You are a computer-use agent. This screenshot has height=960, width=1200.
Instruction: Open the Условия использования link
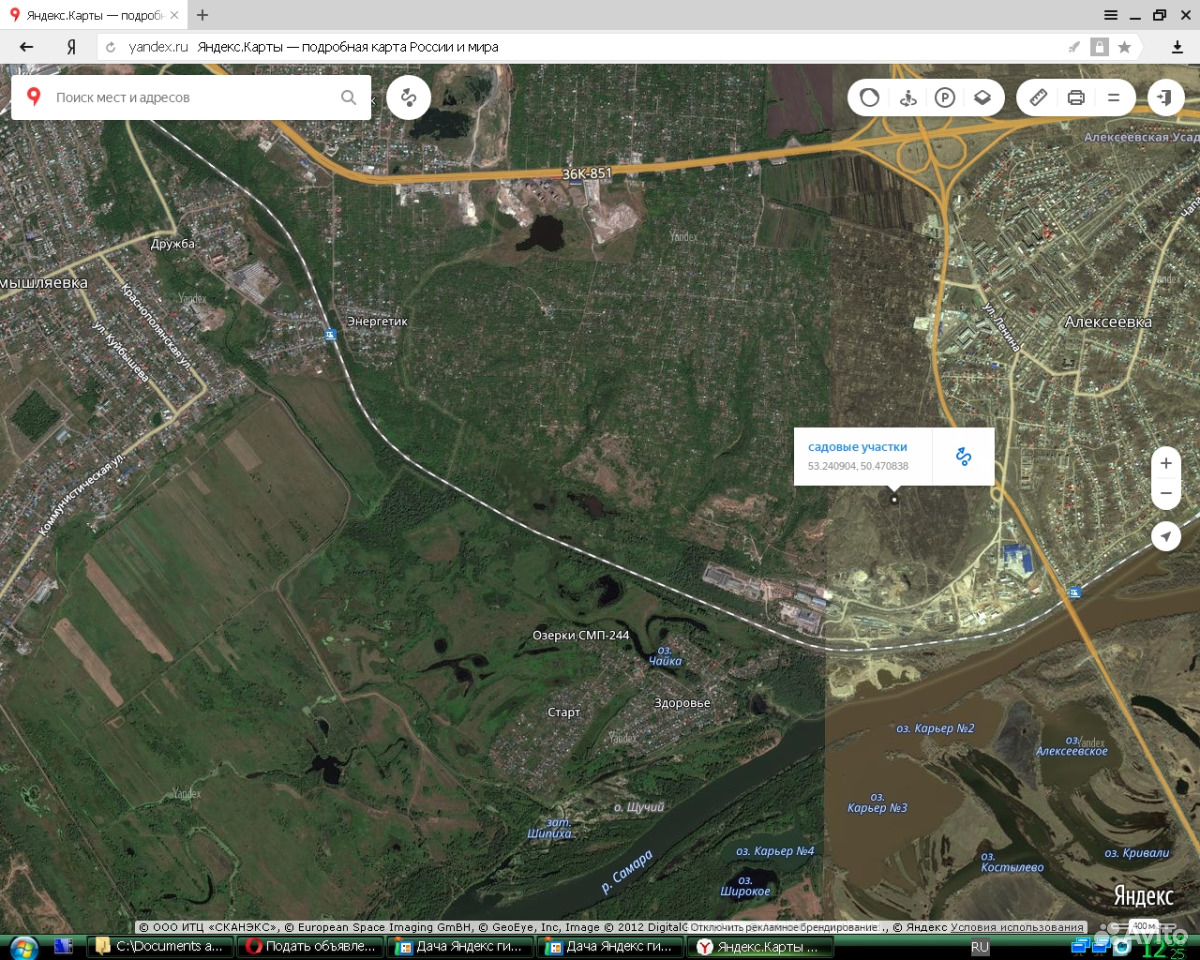[x=1017, y=927]
